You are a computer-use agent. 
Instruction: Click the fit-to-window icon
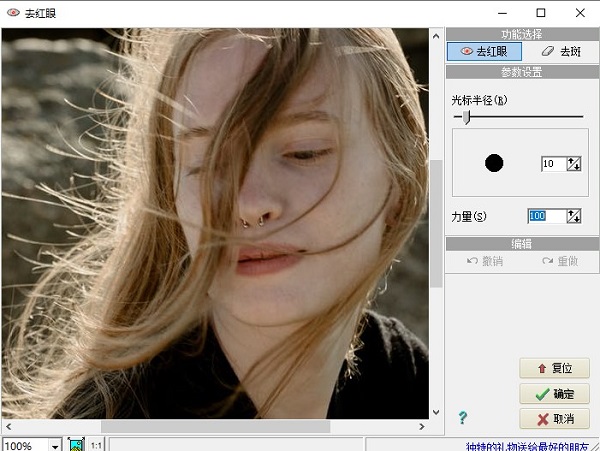point(76,444)
